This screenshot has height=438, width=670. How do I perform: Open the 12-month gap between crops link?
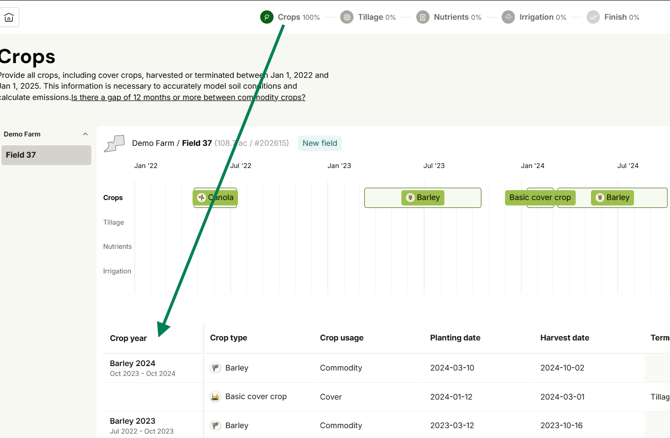click(188, 98)
